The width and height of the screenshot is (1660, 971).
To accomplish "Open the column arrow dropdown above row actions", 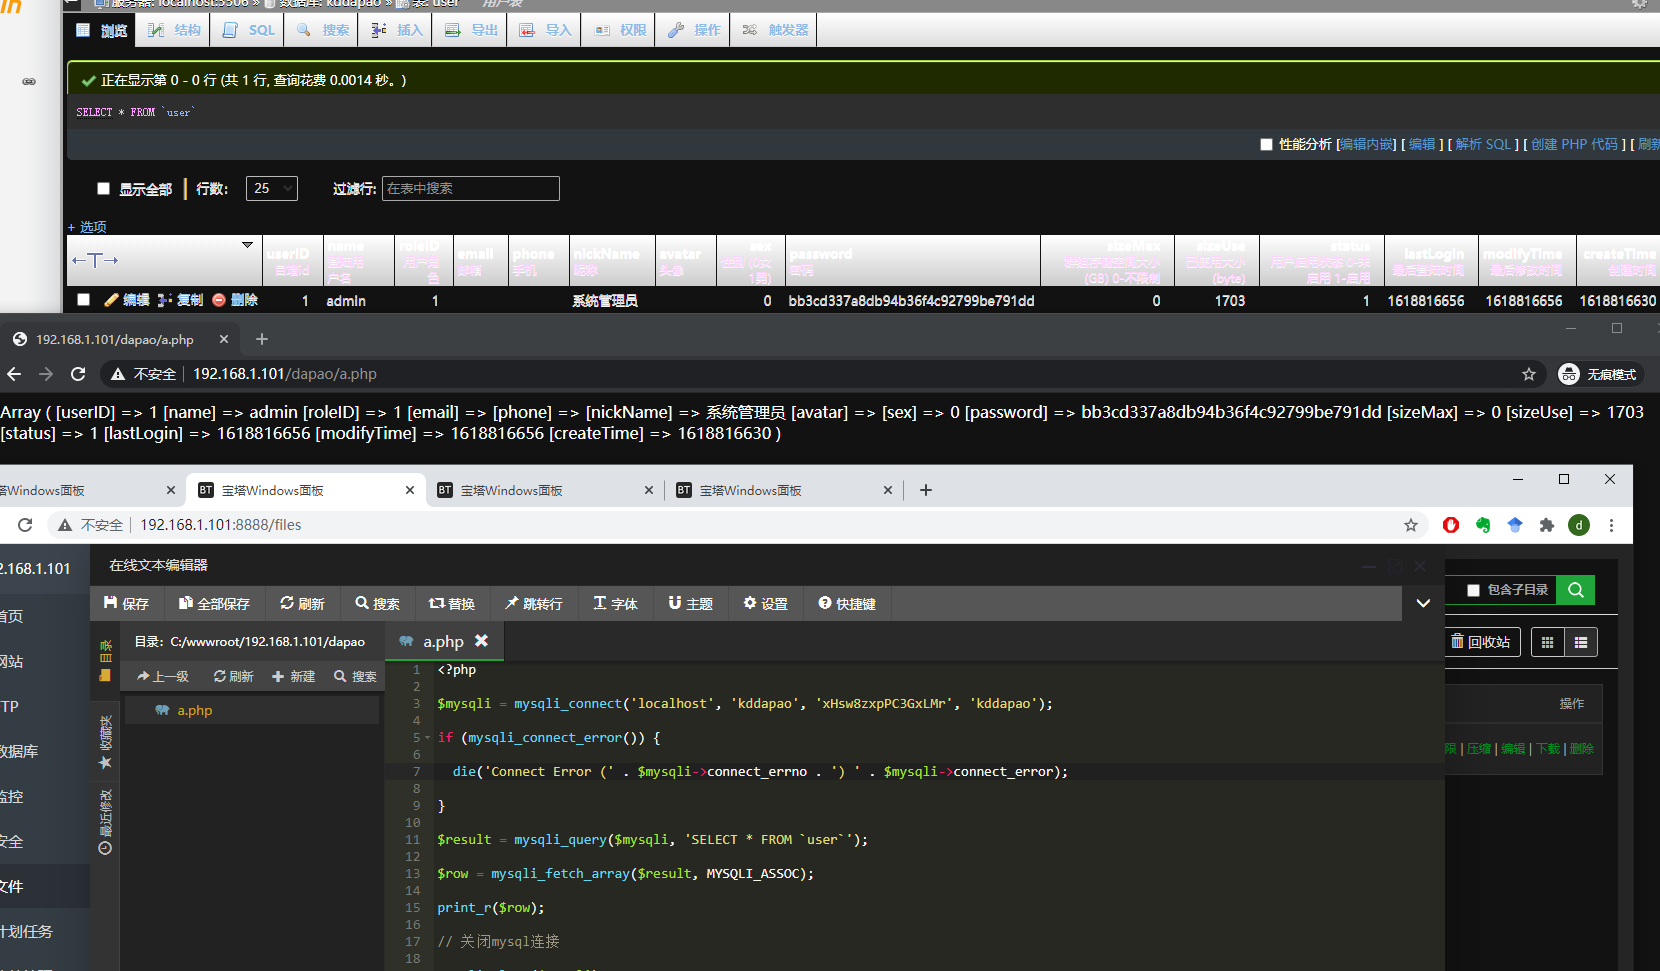I will point(247,245).
